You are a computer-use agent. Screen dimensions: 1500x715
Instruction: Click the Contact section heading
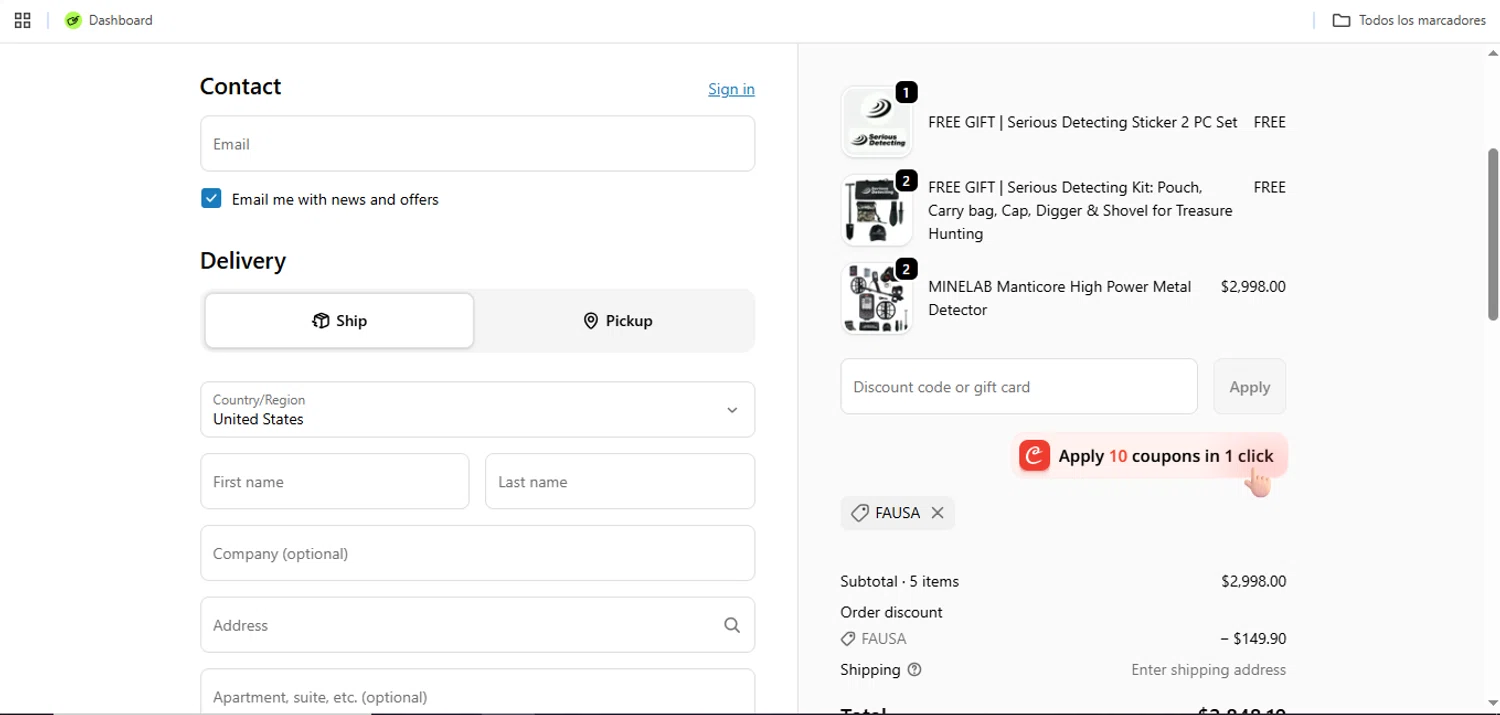(x=240, y=87)
